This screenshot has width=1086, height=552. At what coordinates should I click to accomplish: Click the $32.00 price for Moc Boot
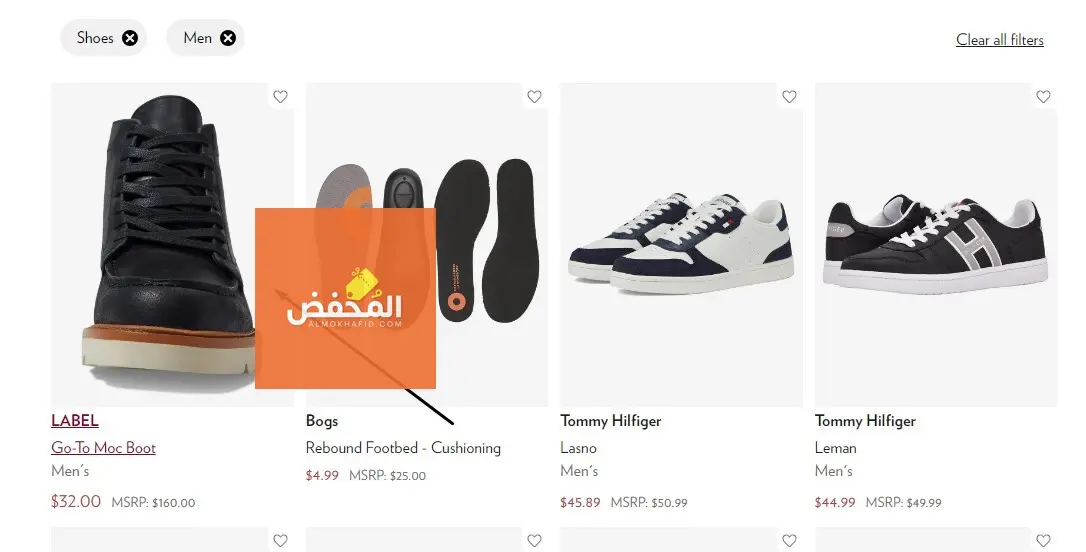click(x=76, y=501)
